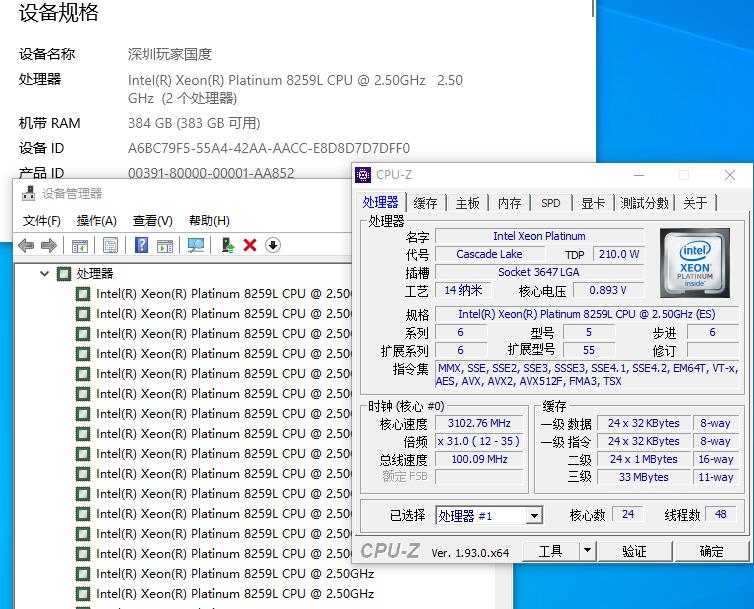Open the 操作(A) menu
Viewport: 754px width, 609px height.
tap(97, 221)
